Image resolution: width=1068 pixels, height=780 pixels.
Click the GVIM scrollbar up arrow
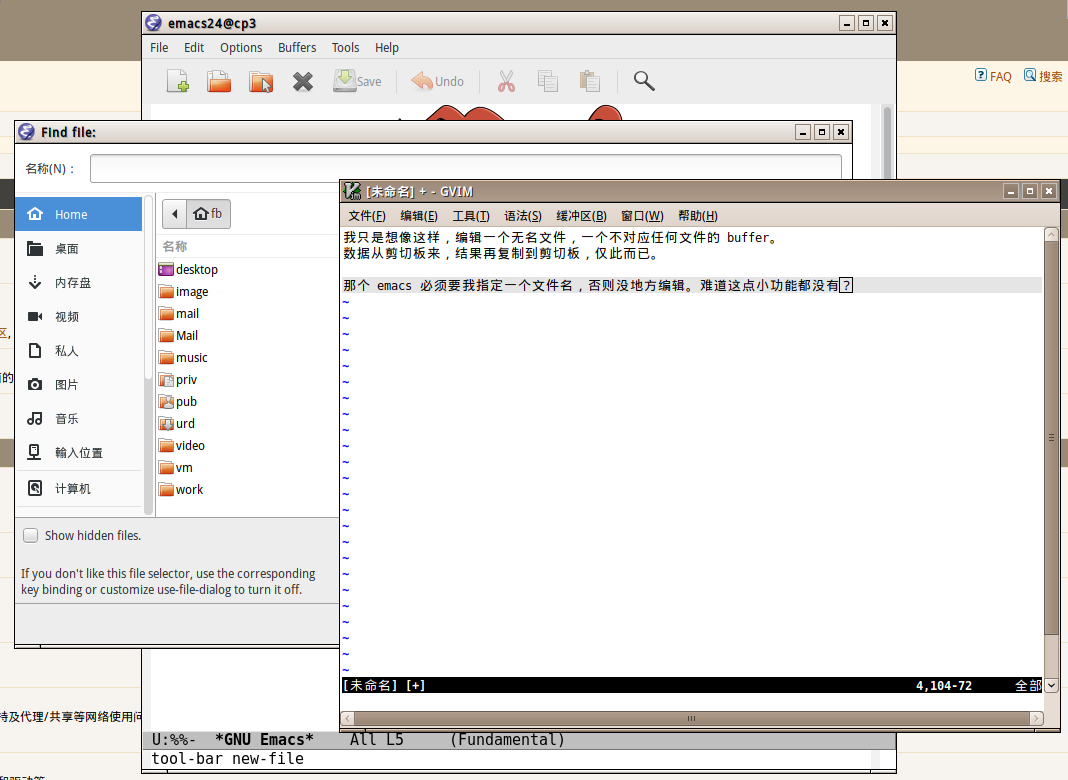tap(1051, 234)
